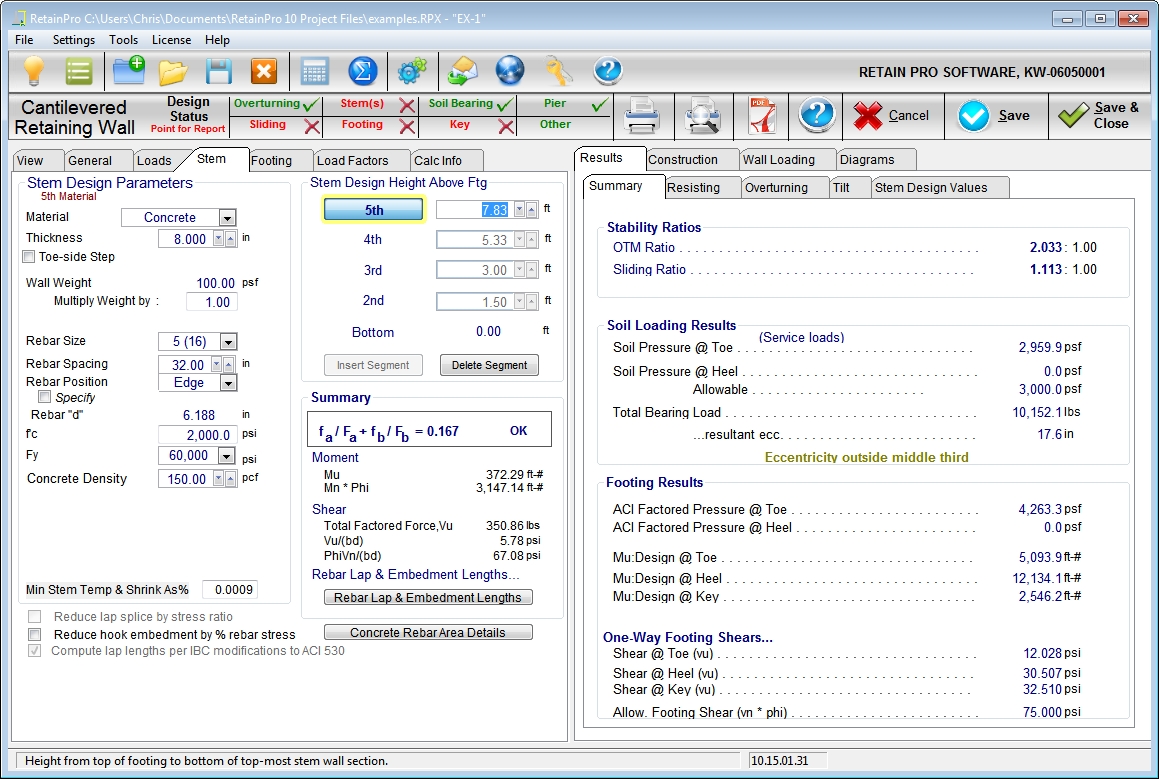The image size is (1159, 779).
Task: Save the file with floppy disk icon
Action: pos(219,72)
